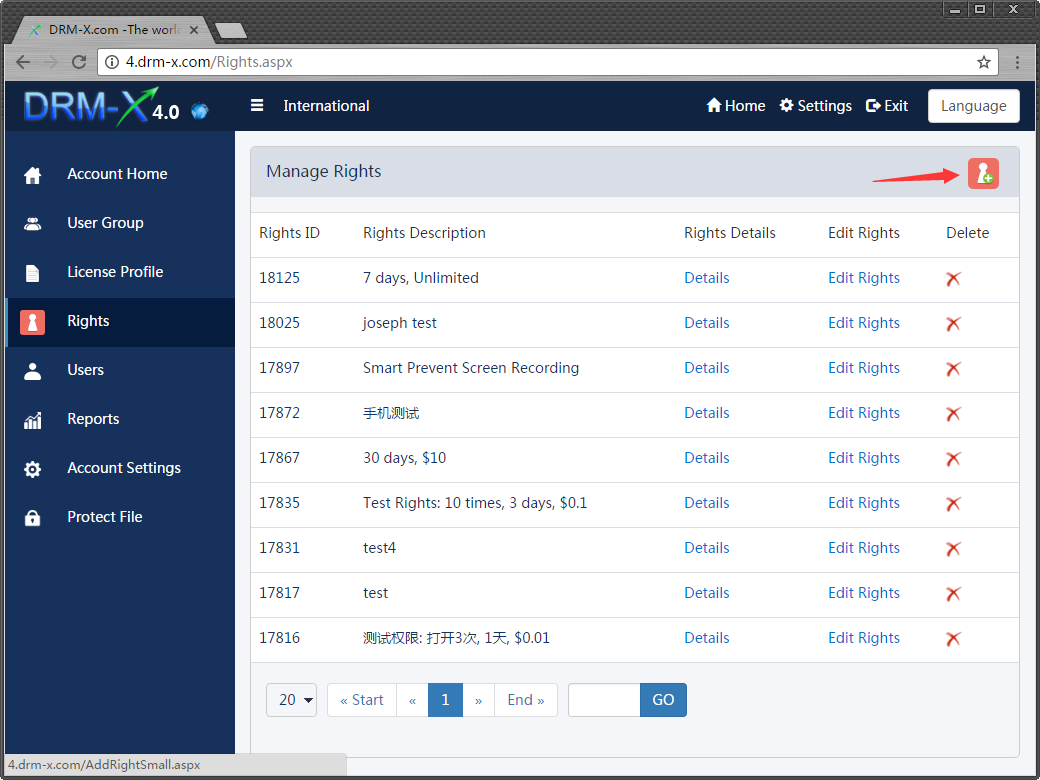The width and height of the screenshot is (1040, 780).
Task: Open Account Home in sidebar
Action: point(120,174)
